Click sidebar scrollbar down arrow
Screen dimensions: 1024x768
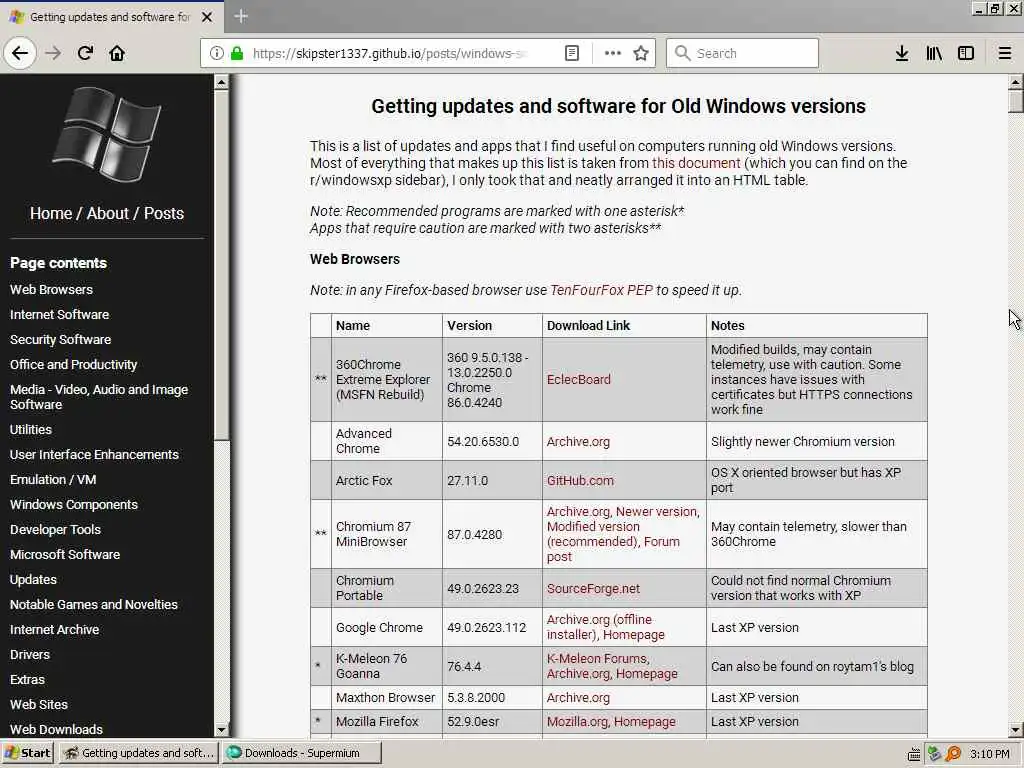point(221,730)
